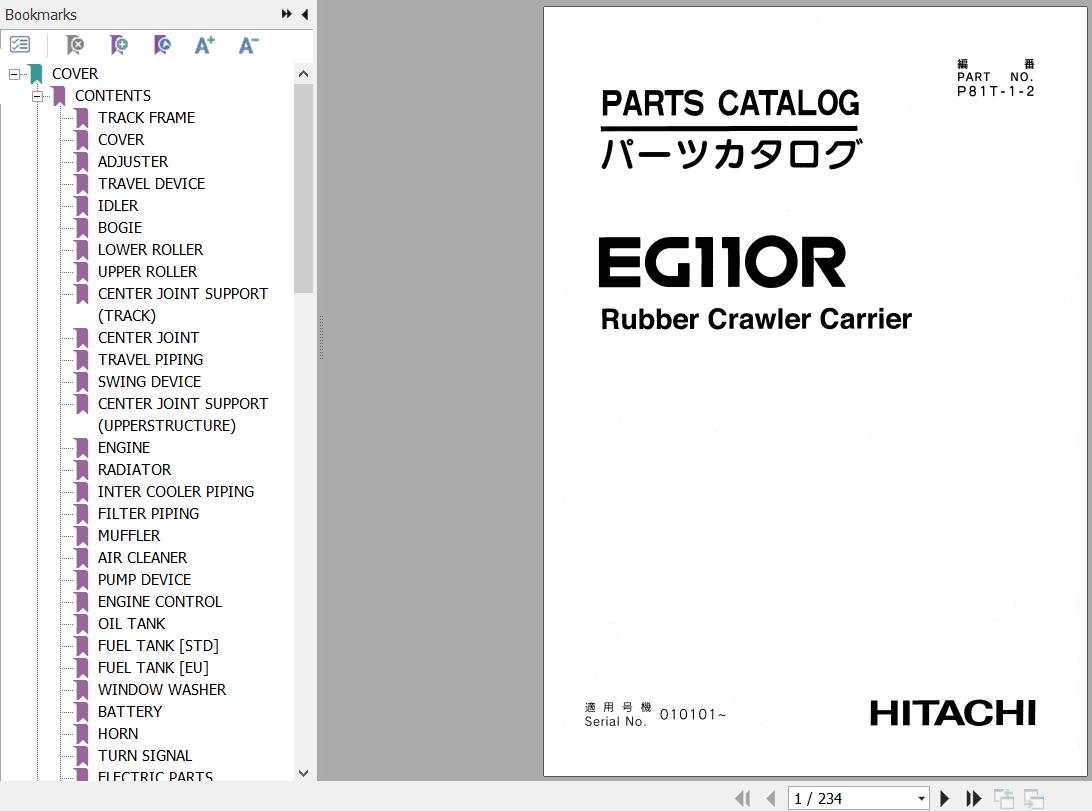Click the Bookmarks panel title
Image resolution: width=1092 pixels, height=811 pixels.
click(x=40, y=15)
